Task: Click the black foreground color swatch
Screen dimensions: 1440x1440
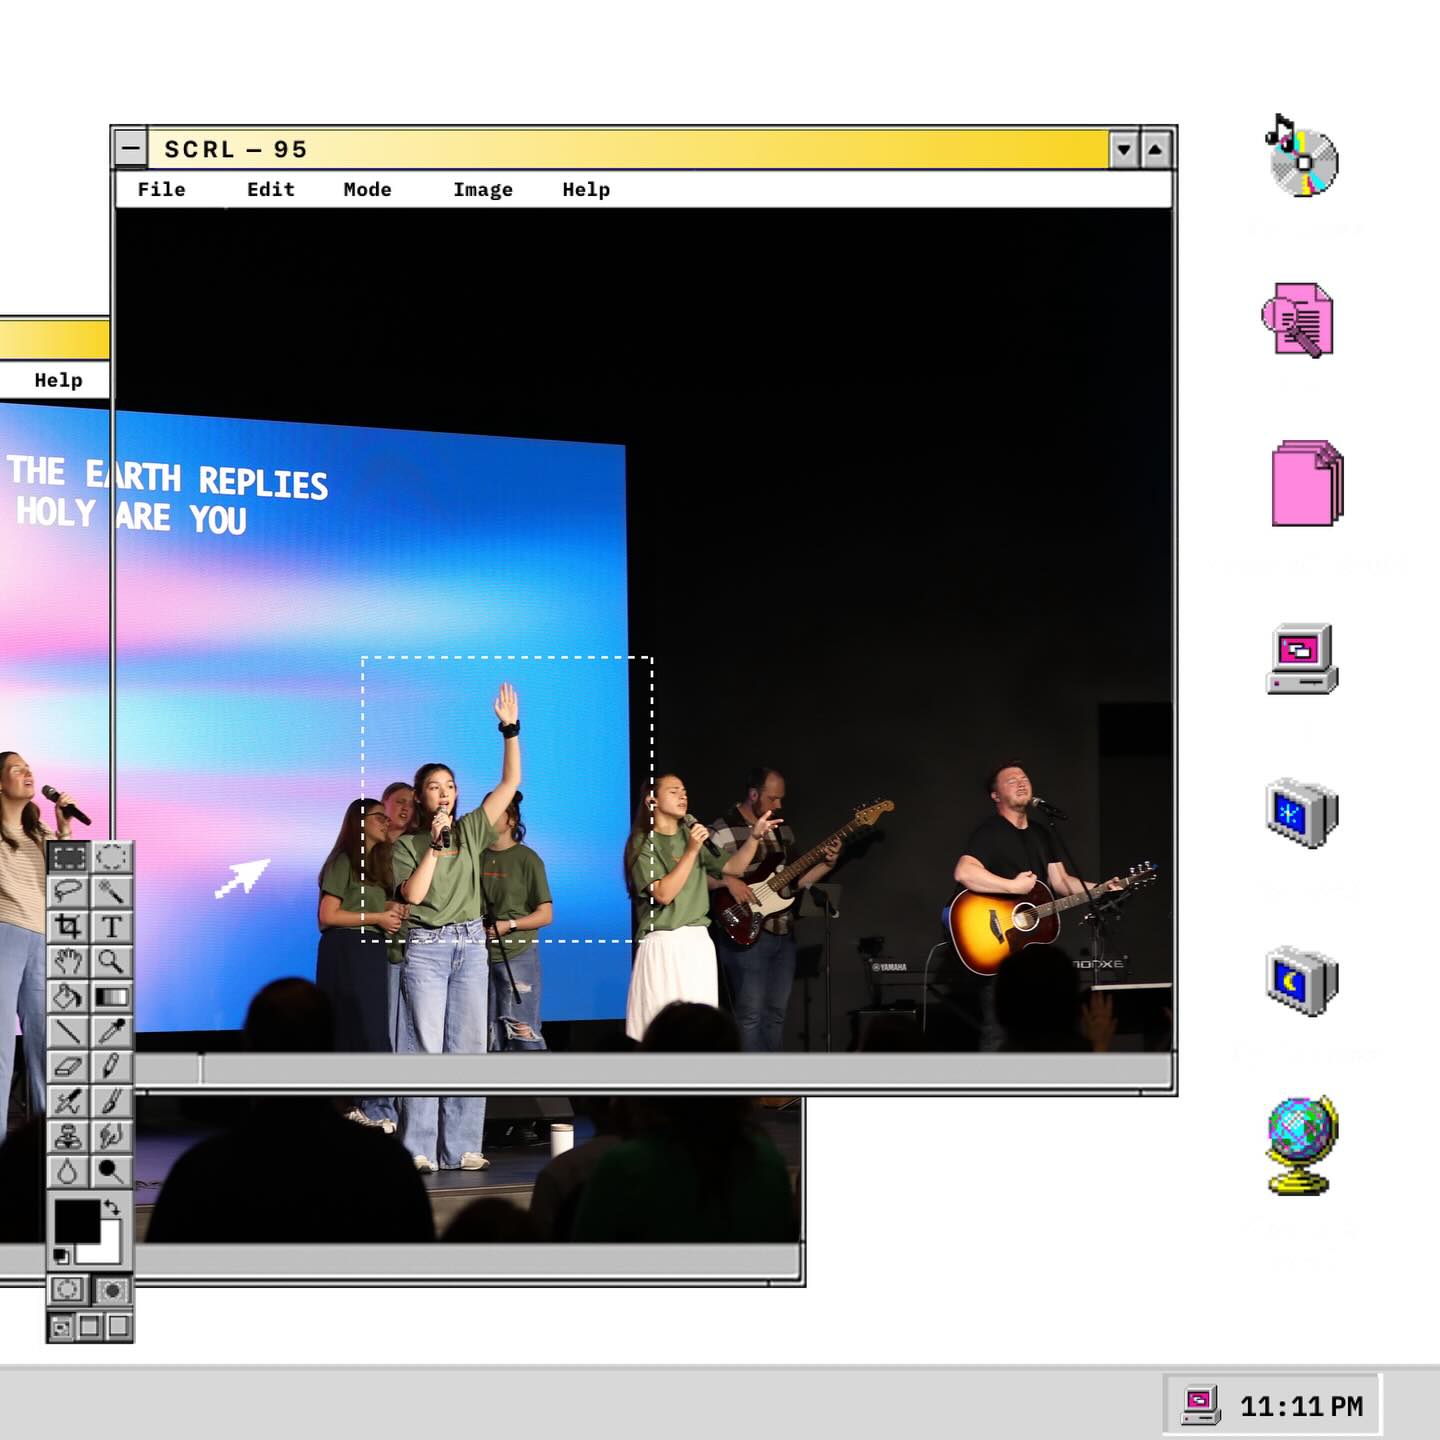Action: coord(77,1220)
